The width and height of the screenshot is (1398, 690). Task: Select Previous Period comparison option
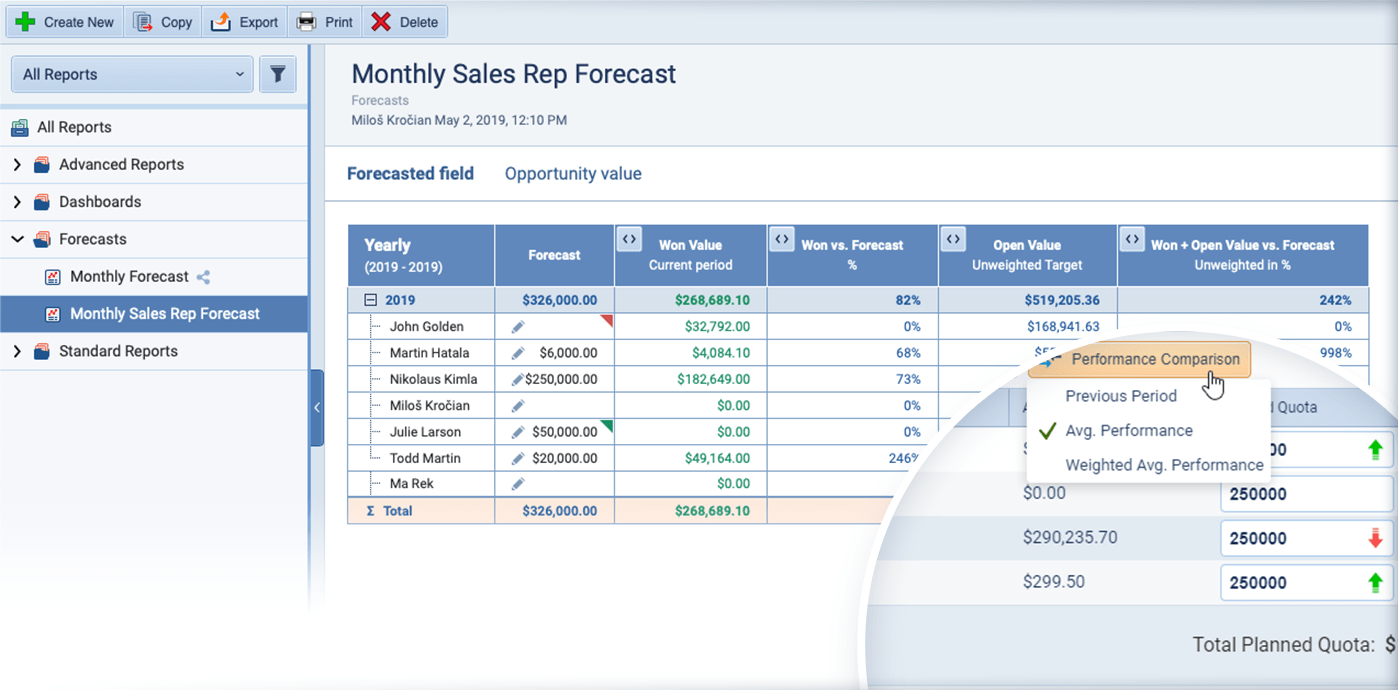(x=1120, y=396)
